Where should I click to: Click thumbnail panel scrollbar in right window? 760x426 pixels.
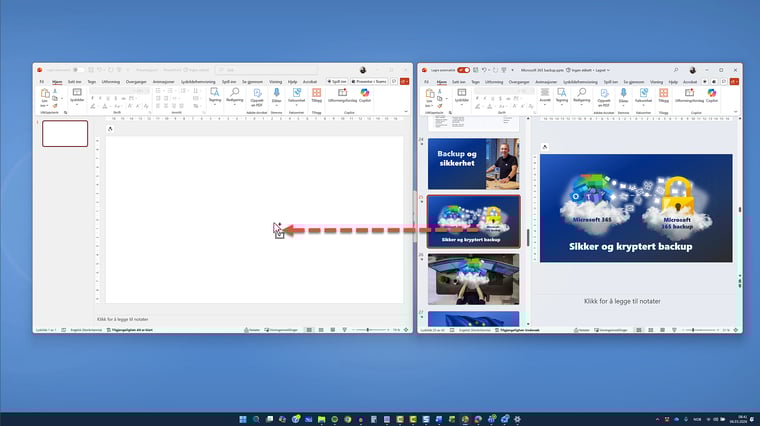click(528, 237)
